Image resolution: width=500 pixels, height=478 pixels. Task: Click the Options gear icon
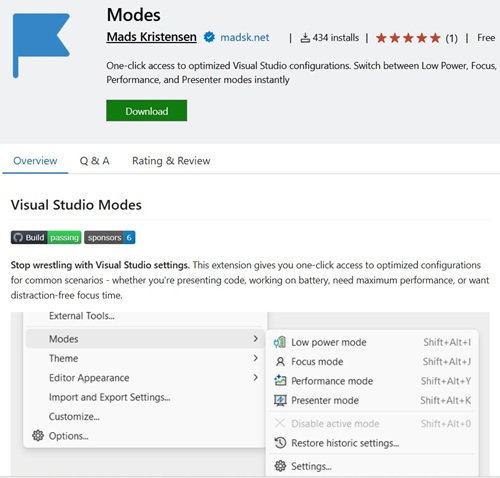(x=38, y=436)
